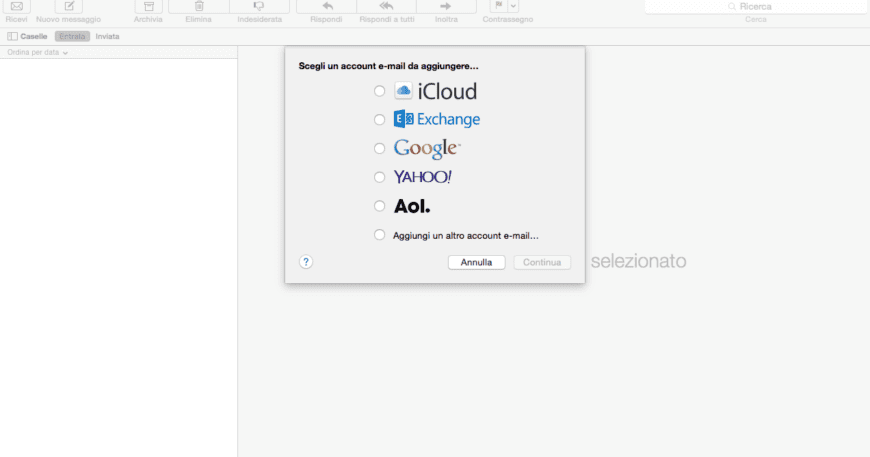
Task: Click the Ricevi envelope icon in toolbar
Action: tap(17, 7)
